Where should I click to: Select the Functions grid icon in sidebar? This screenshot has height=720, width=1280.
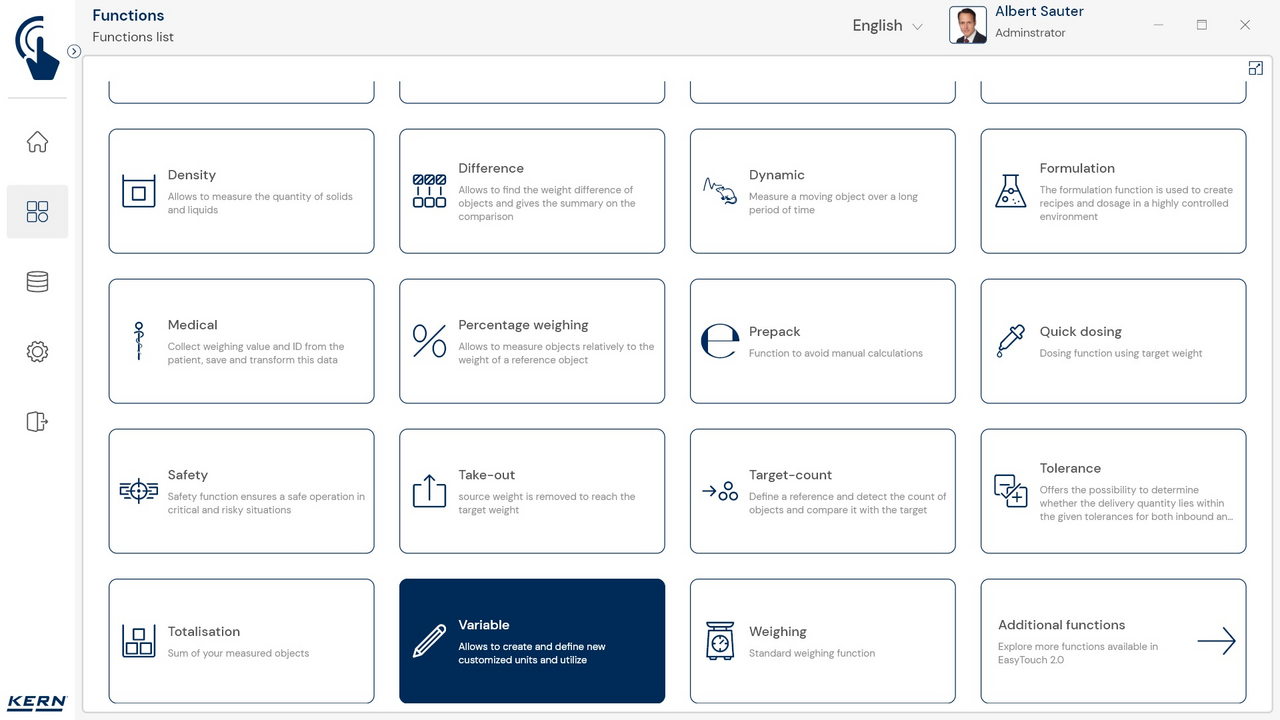[x=37, y=212]
